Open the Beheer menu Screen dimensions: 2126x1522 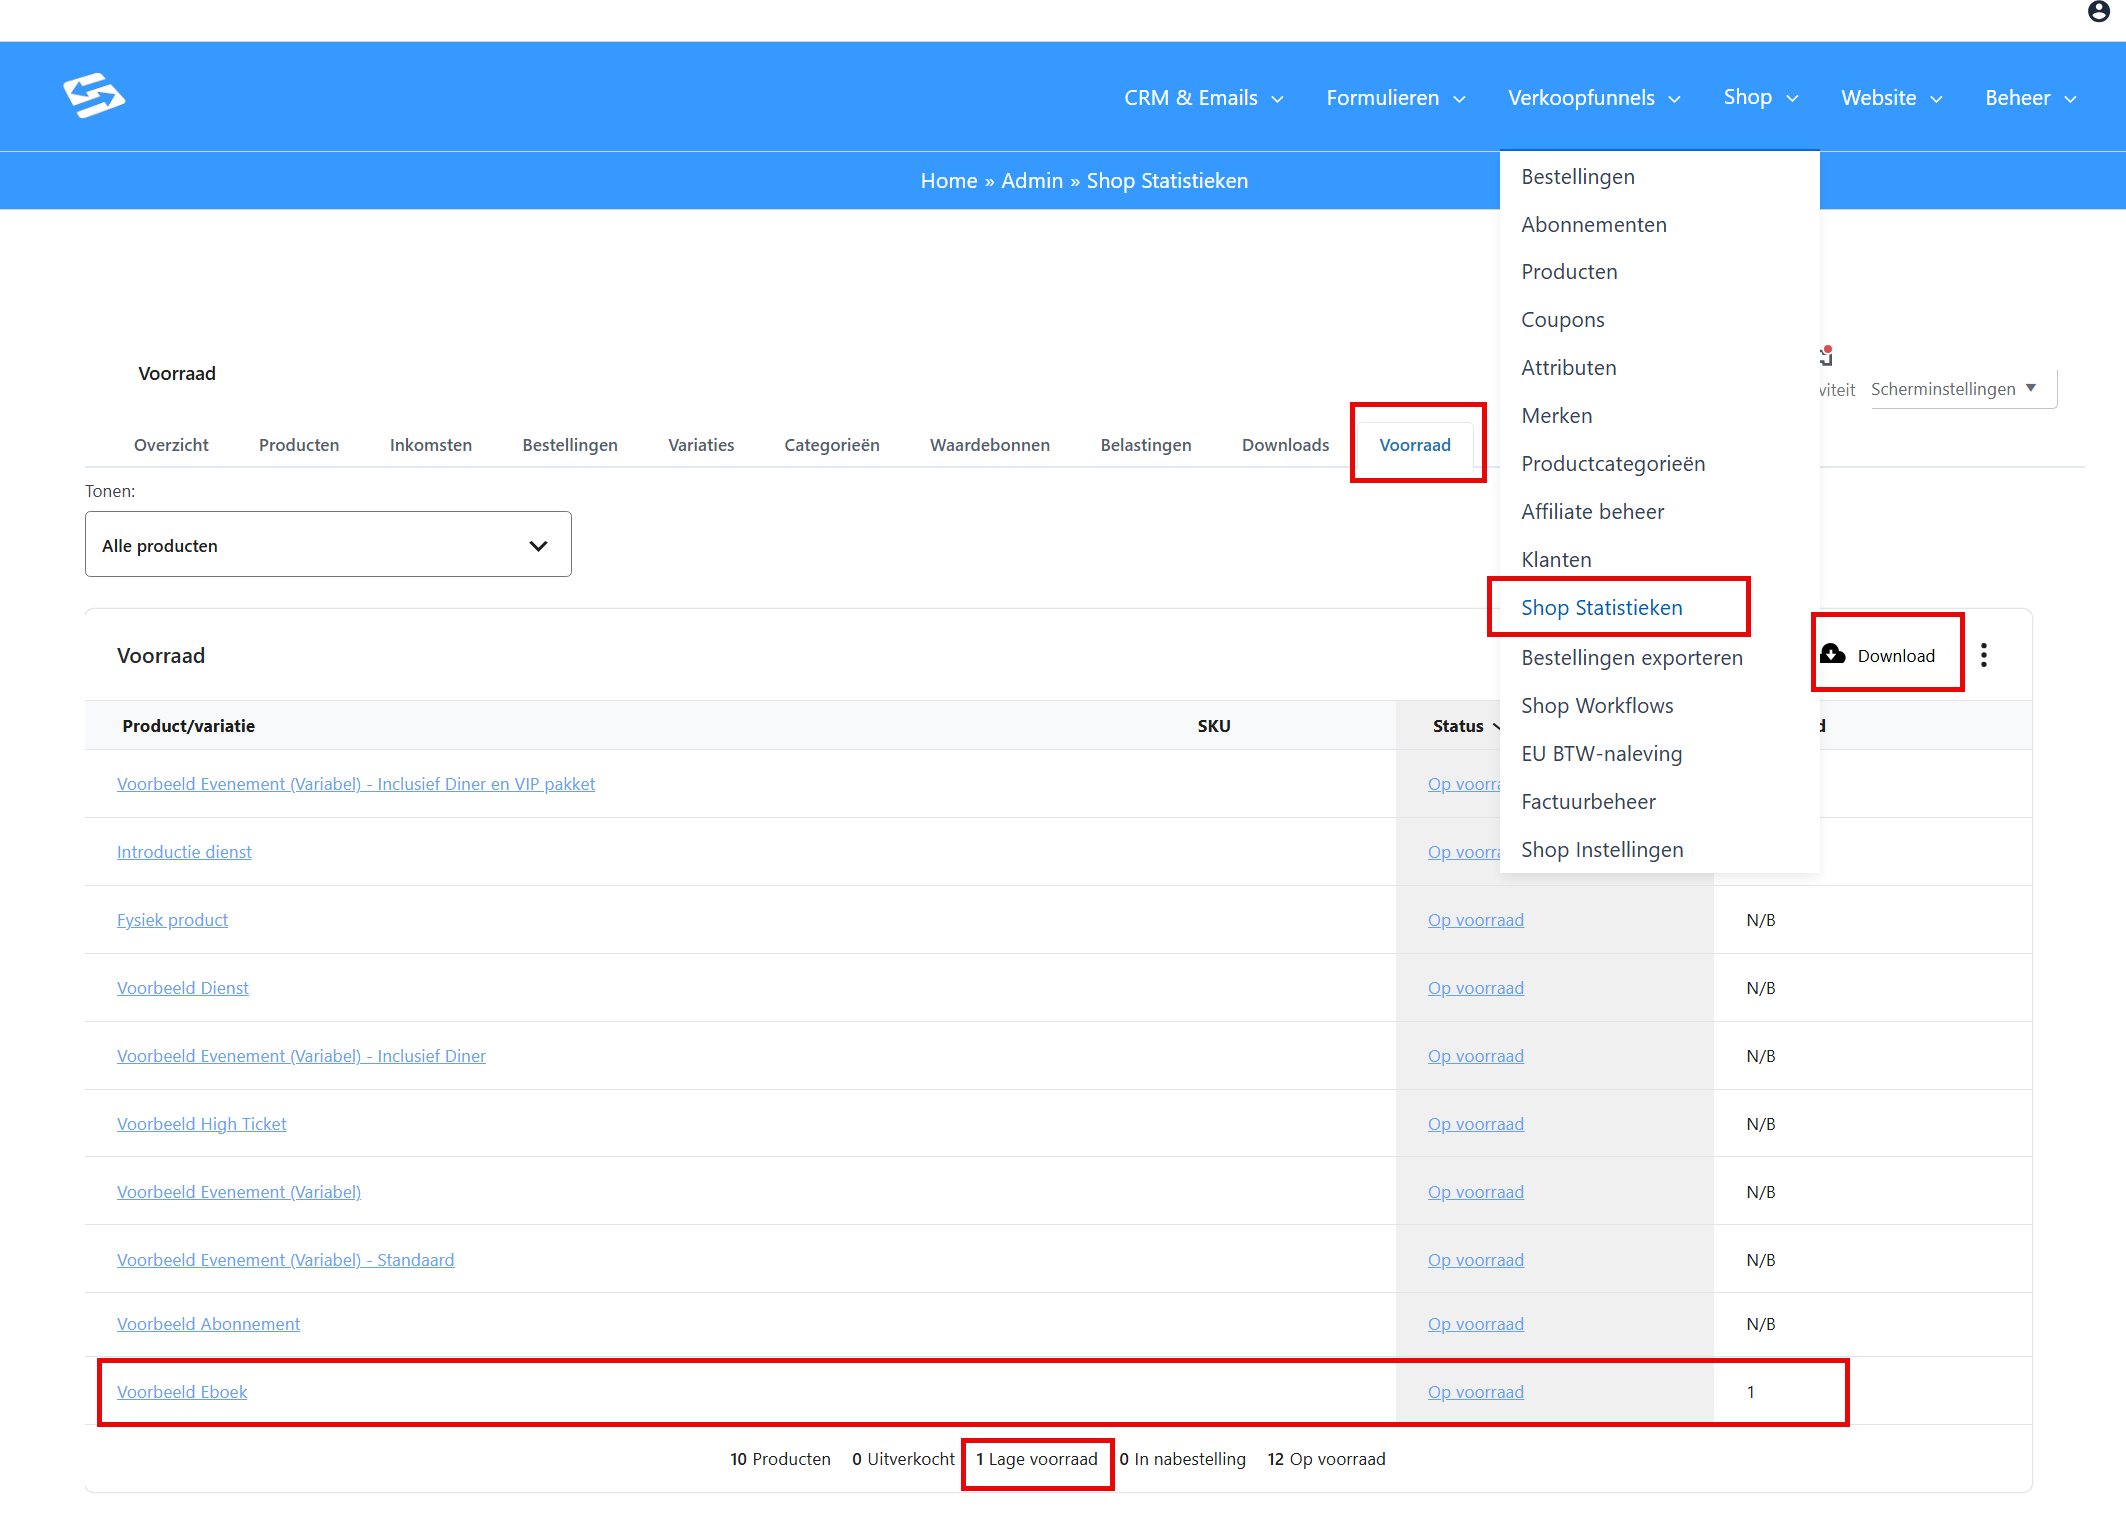coord(2031,98)
